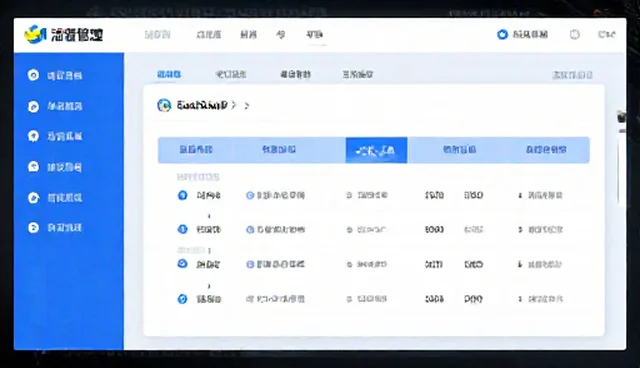The width and height of the screenshot is (640, 368).
Task: Click the last text link in the header
Action: 607,35
